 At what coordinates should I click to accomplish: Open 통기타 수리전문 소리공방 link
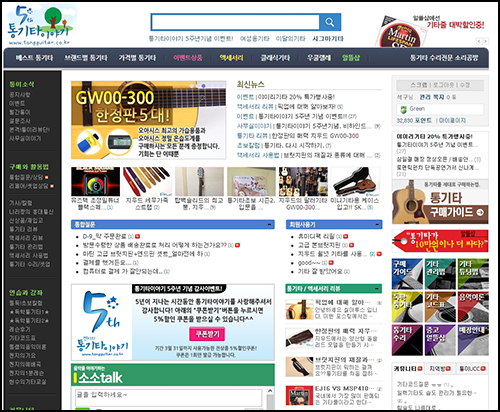pyautogui.click(x=444, y=58)
